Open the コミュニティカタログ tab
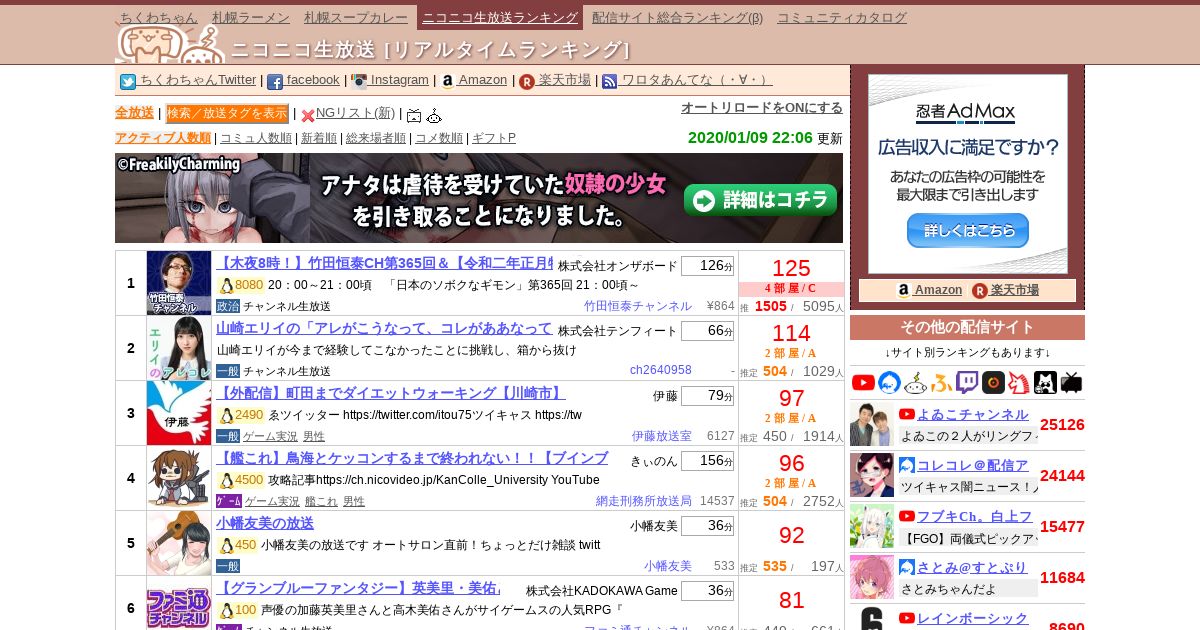The height and width of the screenshot is (630, 1200). [x=842, y=17]
